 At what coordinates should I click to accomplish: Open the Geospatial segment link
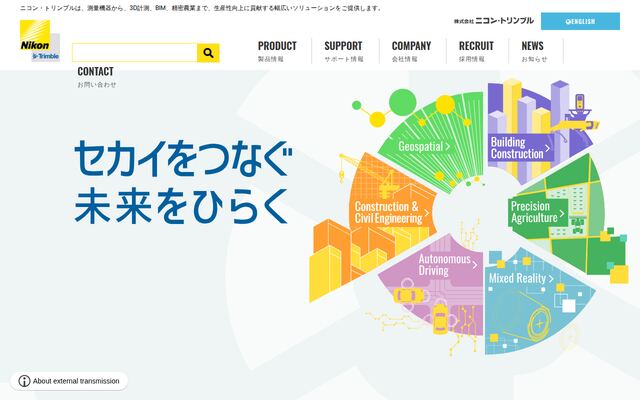[x=424, y=146]
